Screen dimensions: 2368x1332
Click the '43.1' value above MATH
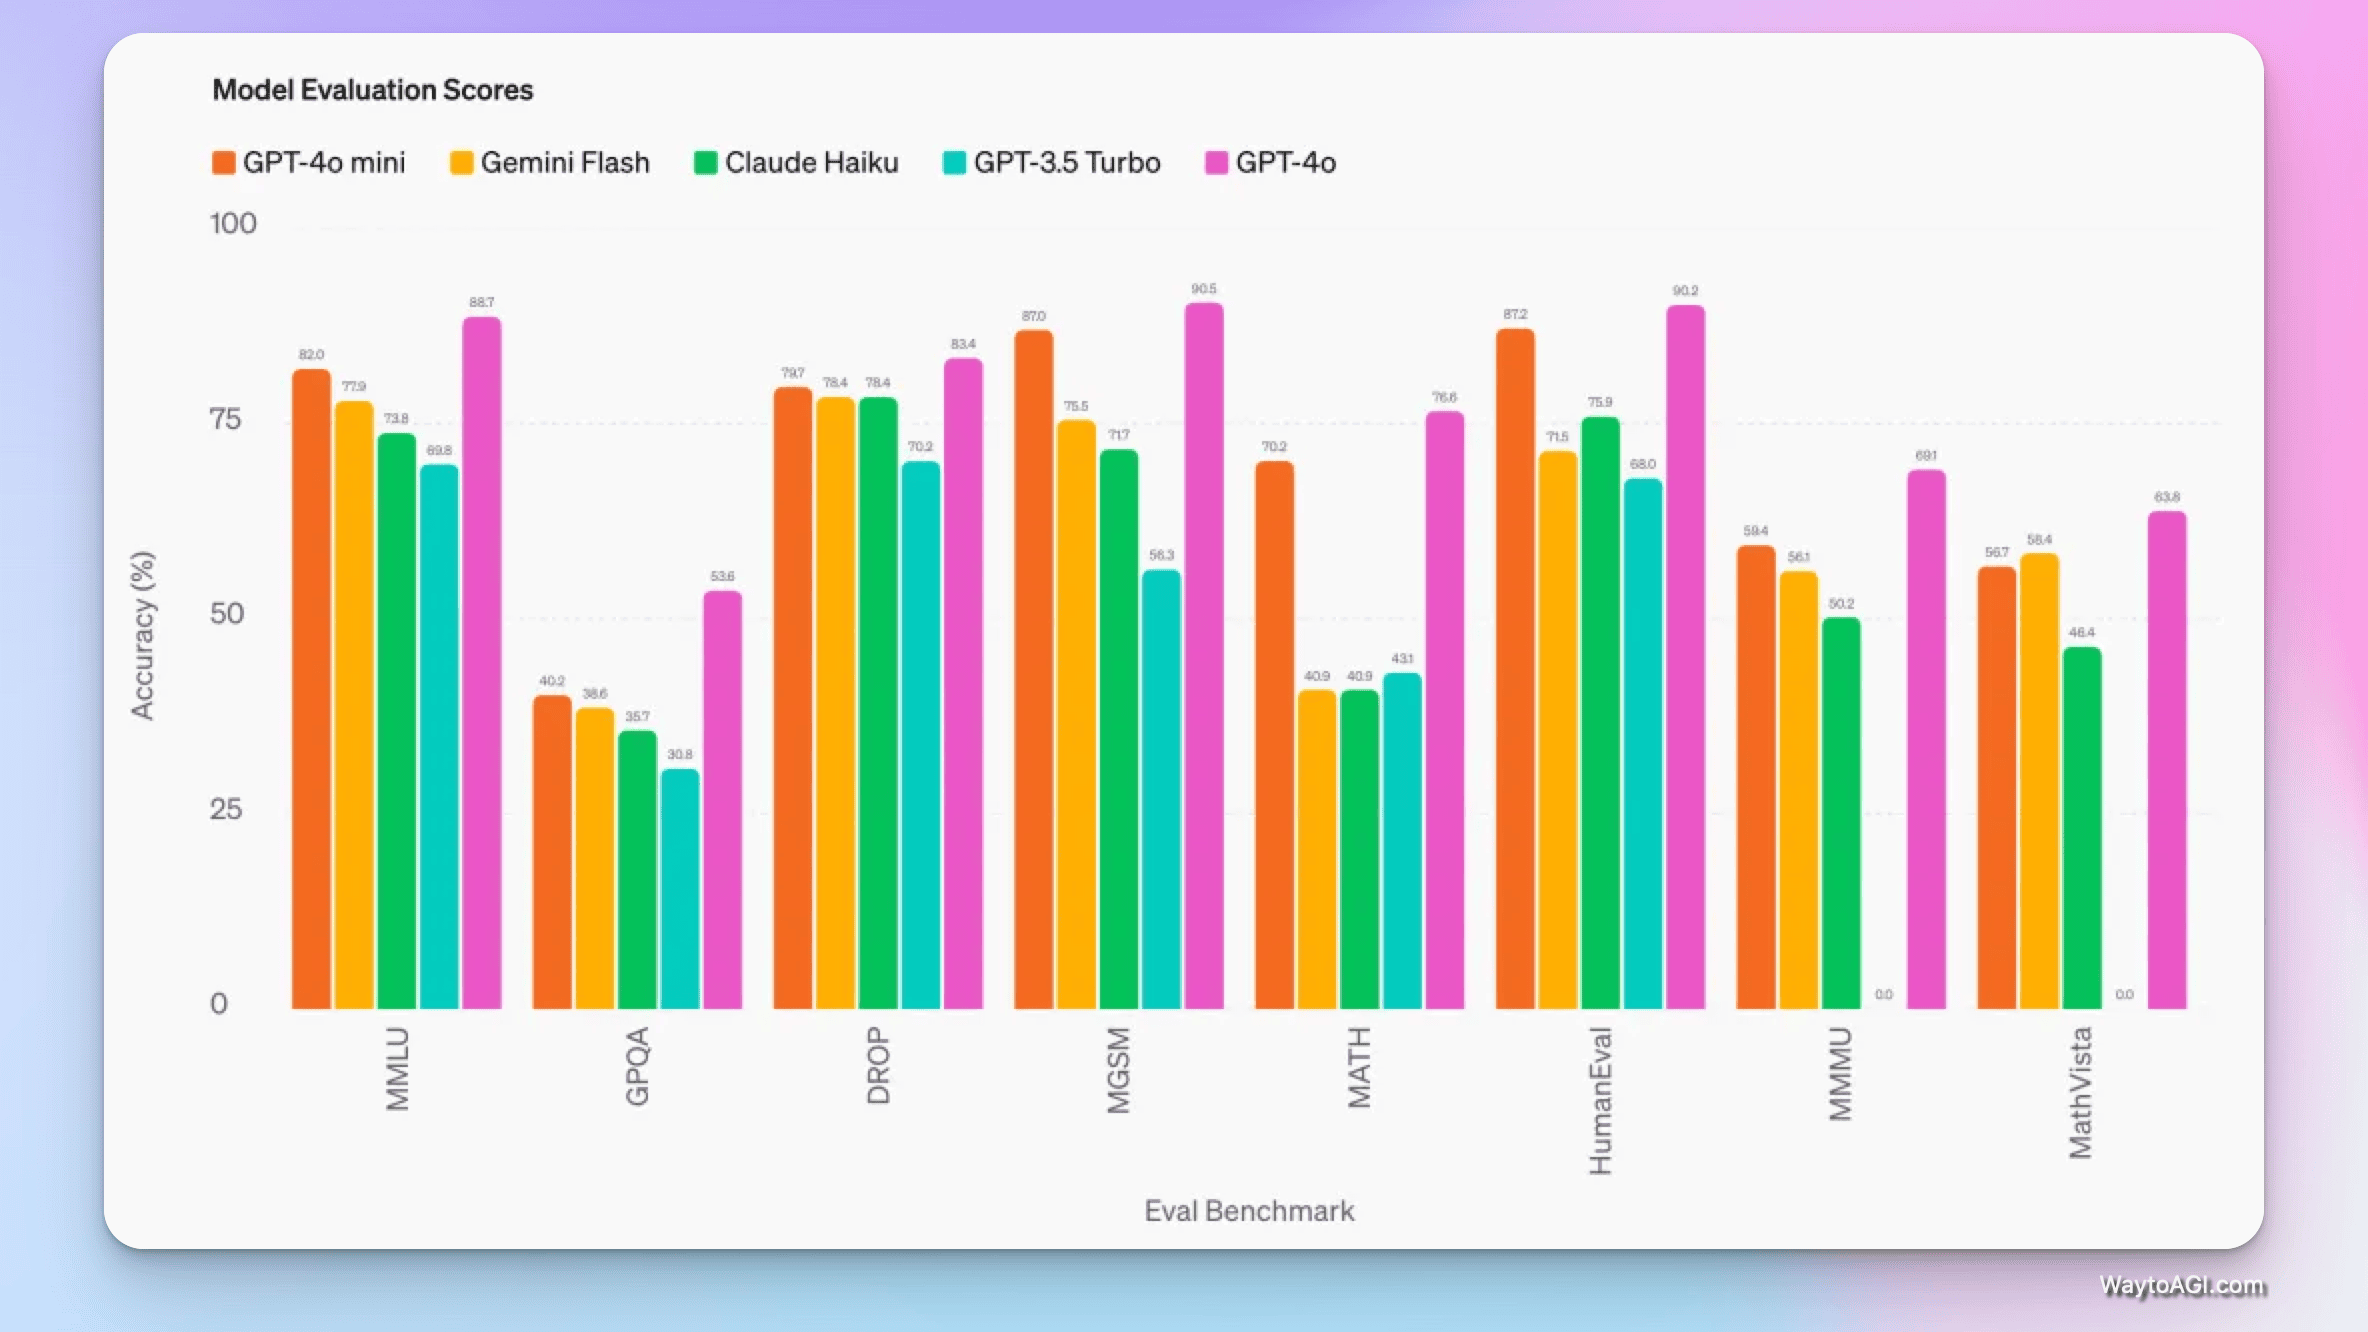(x=1402, y=659)
